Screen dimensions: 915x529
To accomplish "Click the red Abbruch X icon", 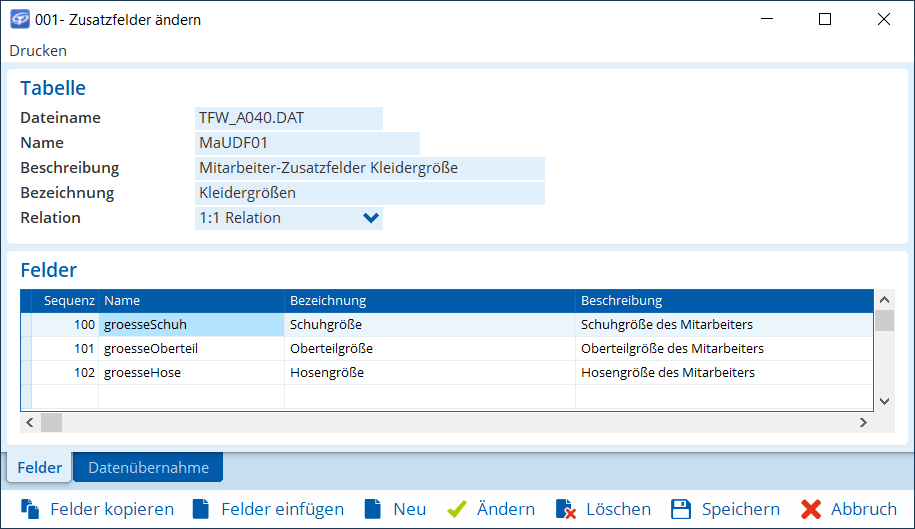I will pyautogui.click(x=811, y=509).
